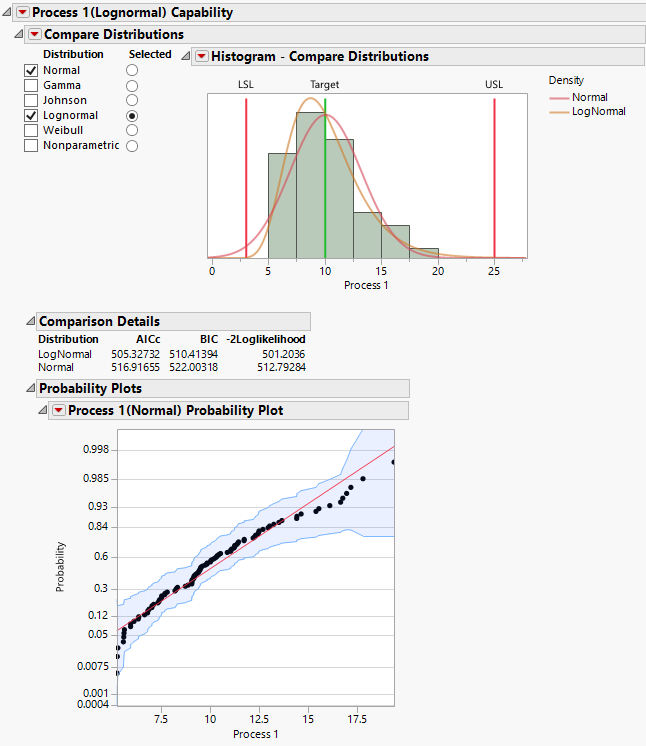The image size is (646, 746).
Task: Tick the Johnson distribution checkbox
Action: point(31,101)
